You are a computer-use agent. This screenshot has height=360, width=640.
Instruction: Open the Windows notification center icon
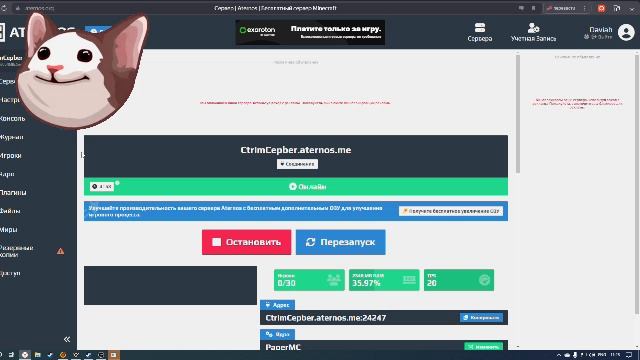click(x=629, y=355)
